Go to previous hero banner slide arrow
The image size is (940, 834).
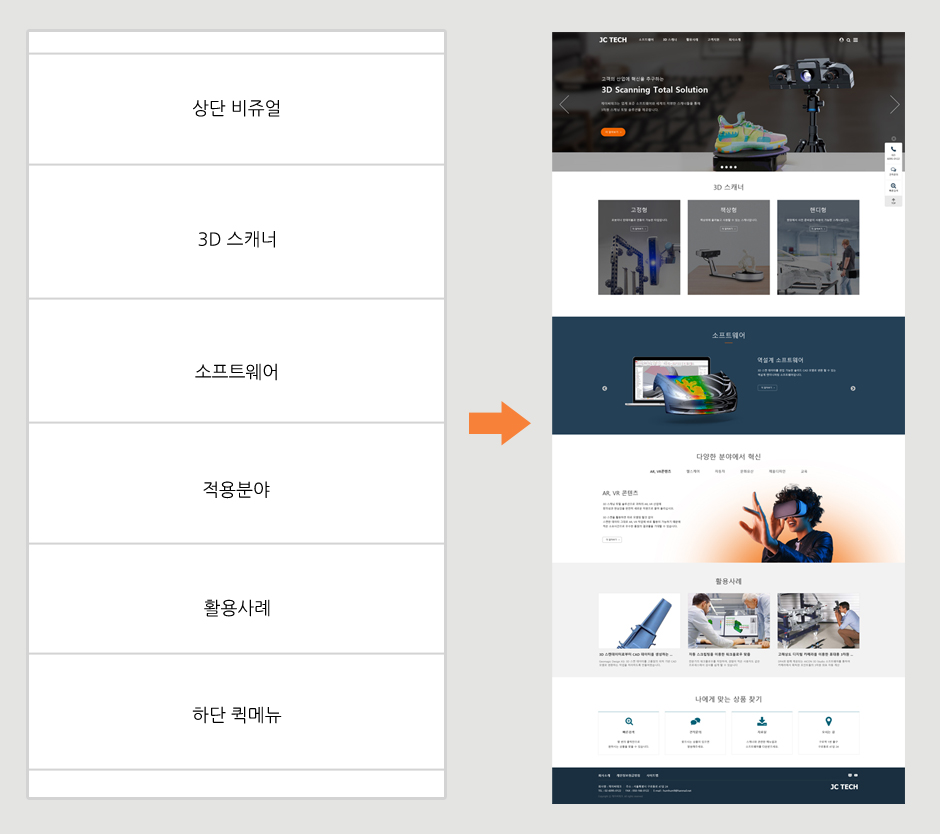(564, 105)
